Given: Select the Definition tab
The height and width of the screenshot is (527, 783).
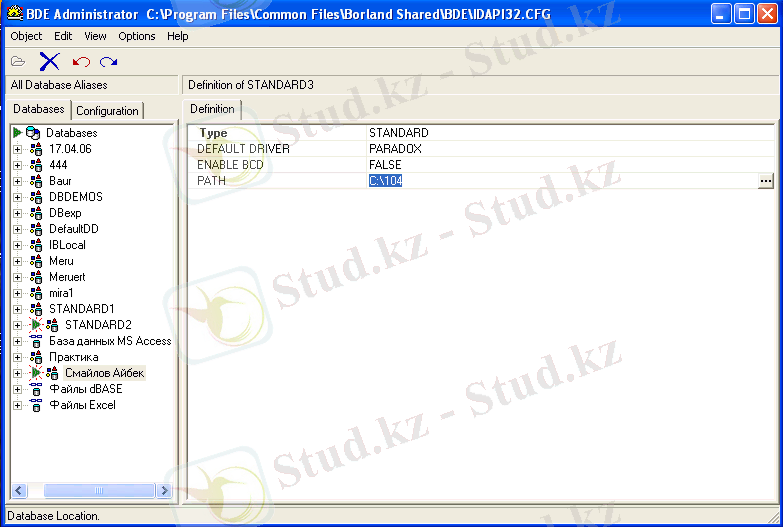Looking at the screenshot, I should (212, 109).
